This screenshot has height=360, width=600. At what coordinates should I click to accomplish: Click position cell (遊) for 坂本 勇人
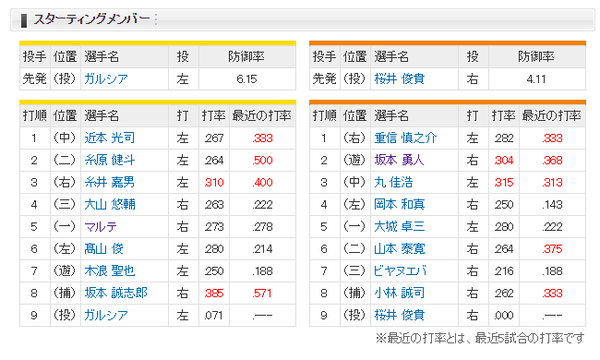pyautogui.click(x=355, y=160)
